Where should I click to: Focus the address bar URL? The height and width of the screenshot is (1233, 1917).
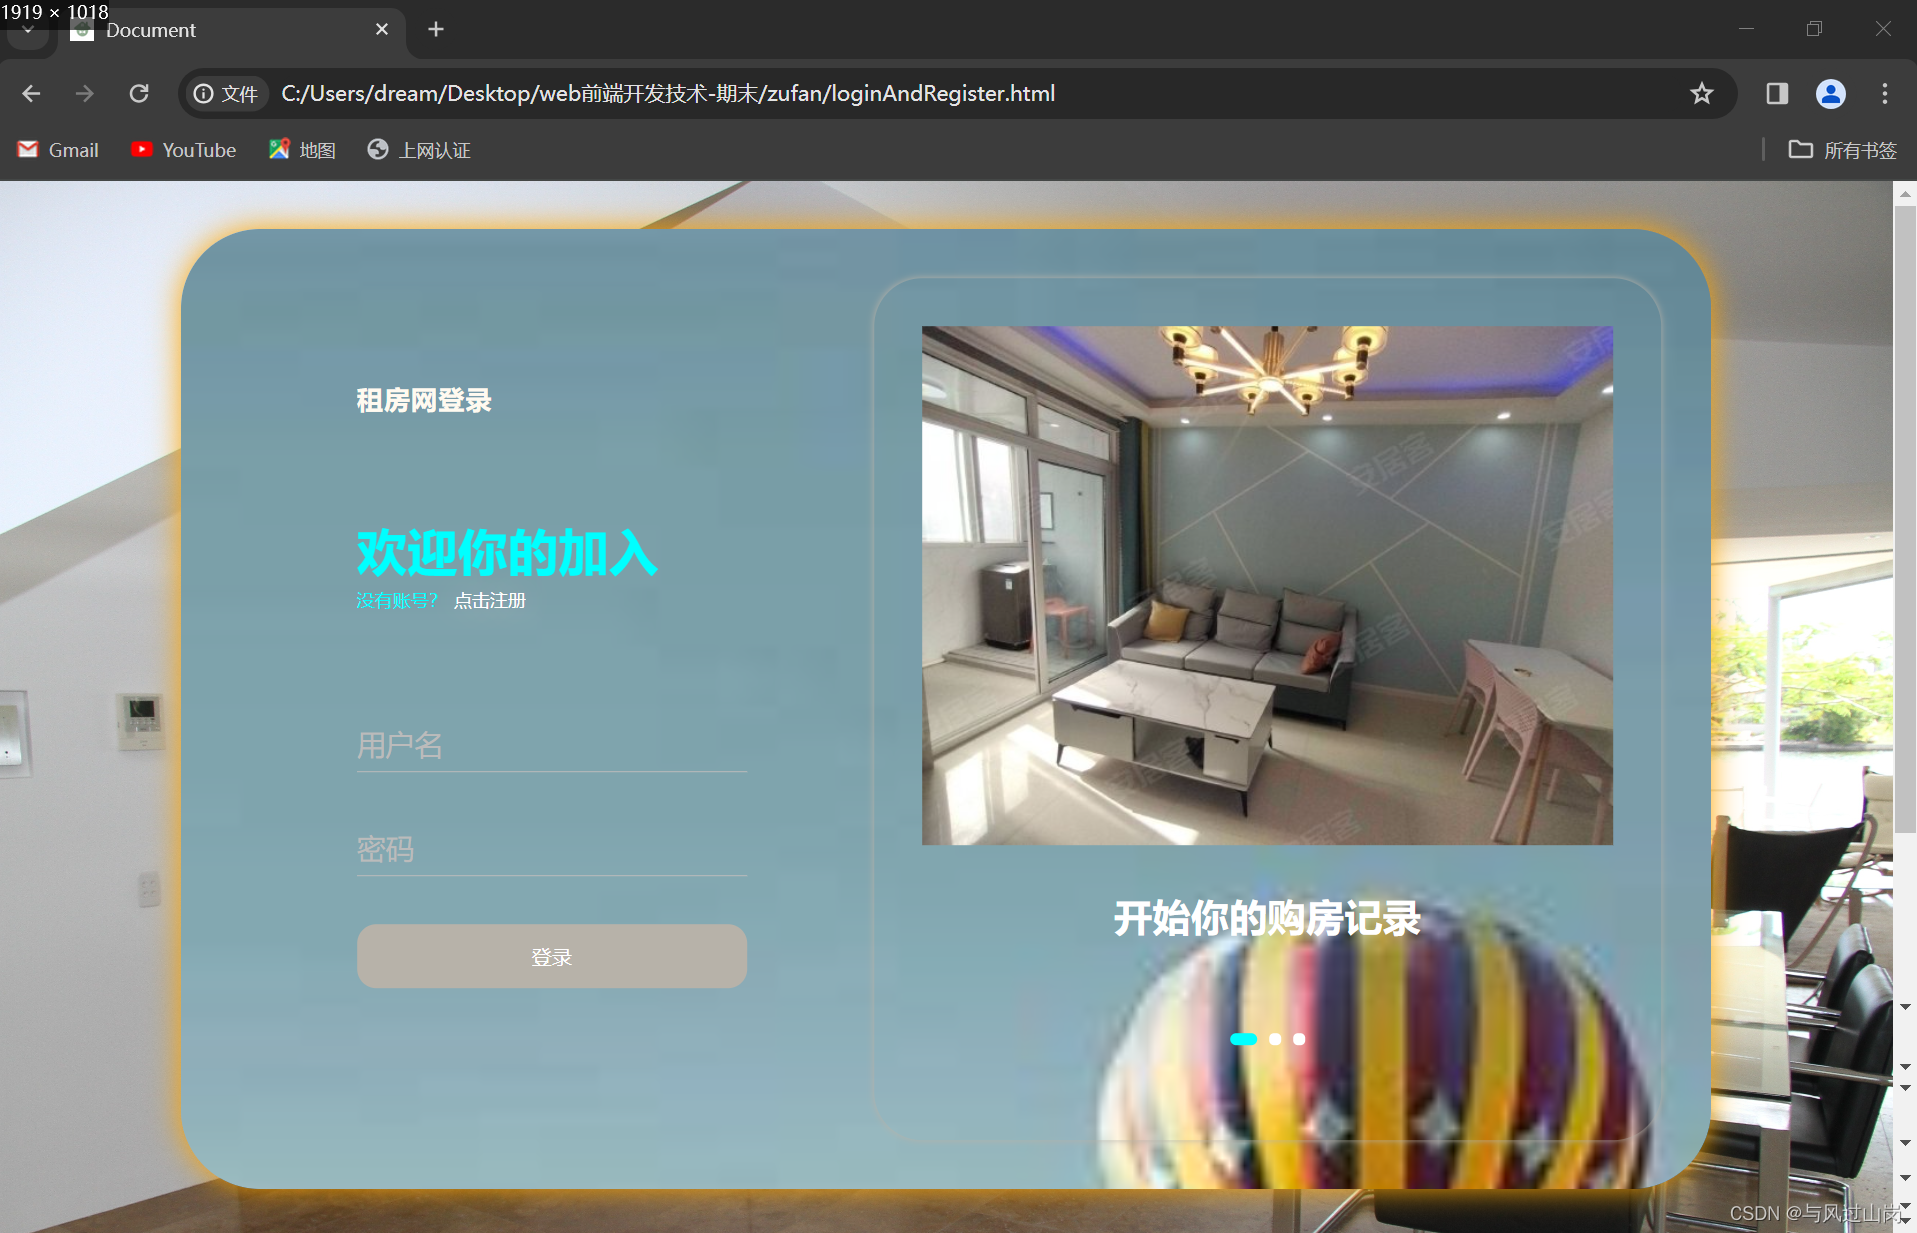pos(668,94)
